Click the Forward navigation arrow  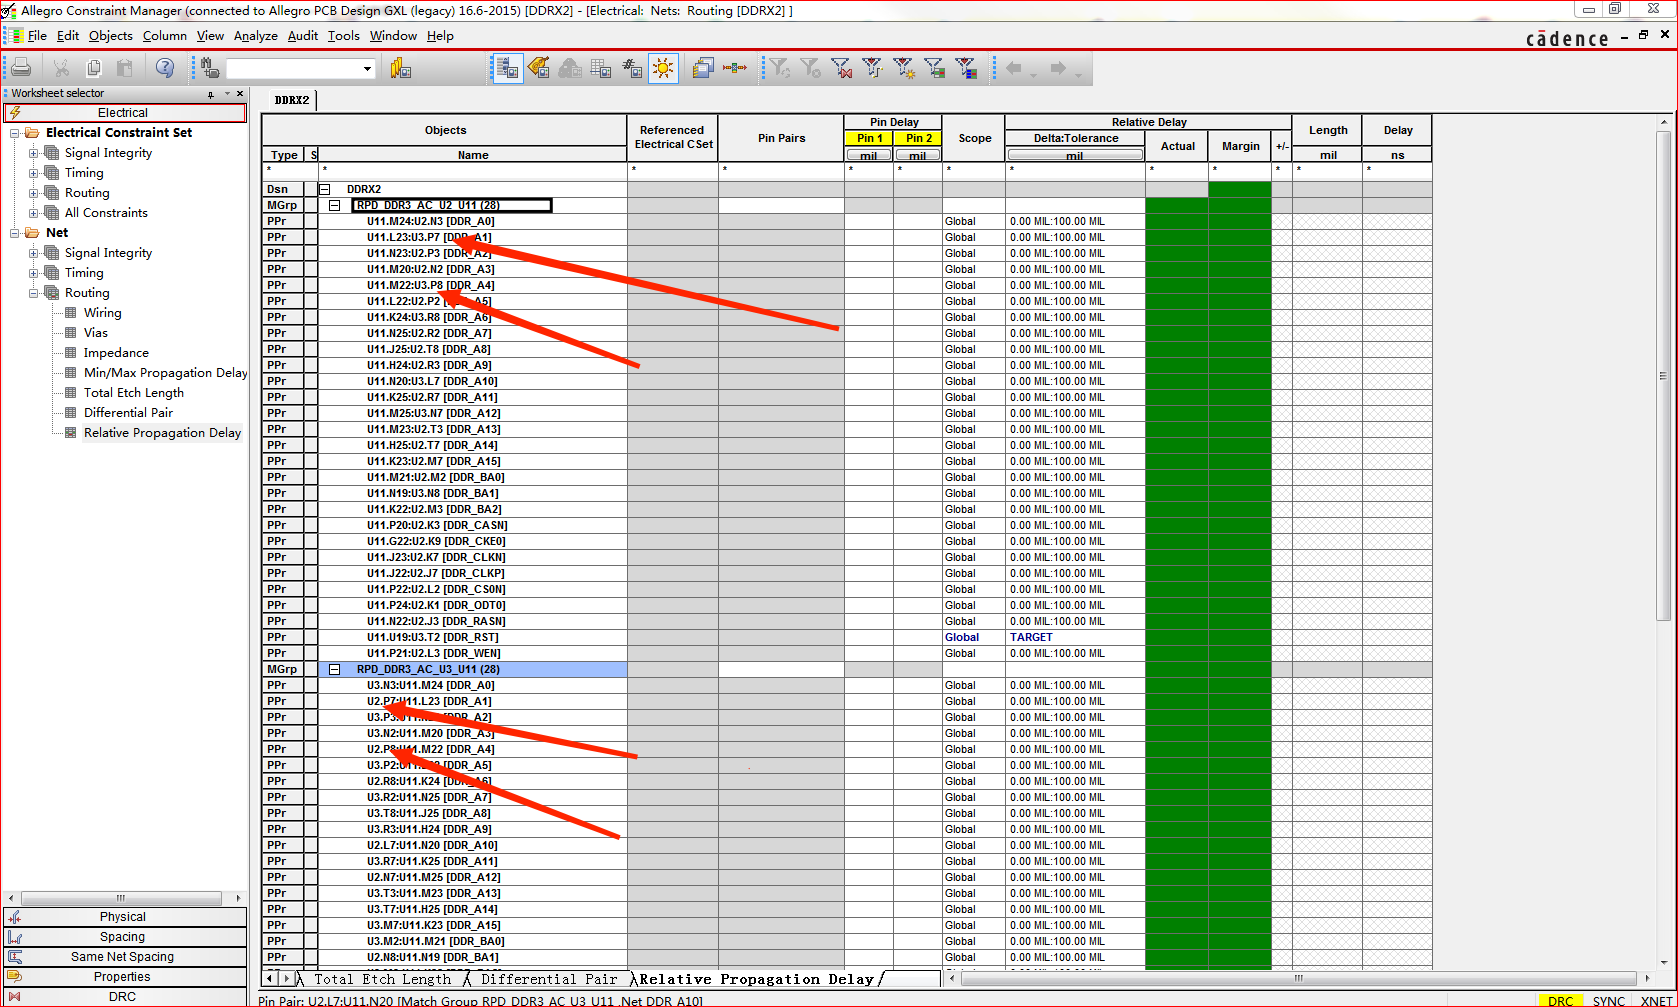[1058, 68]
